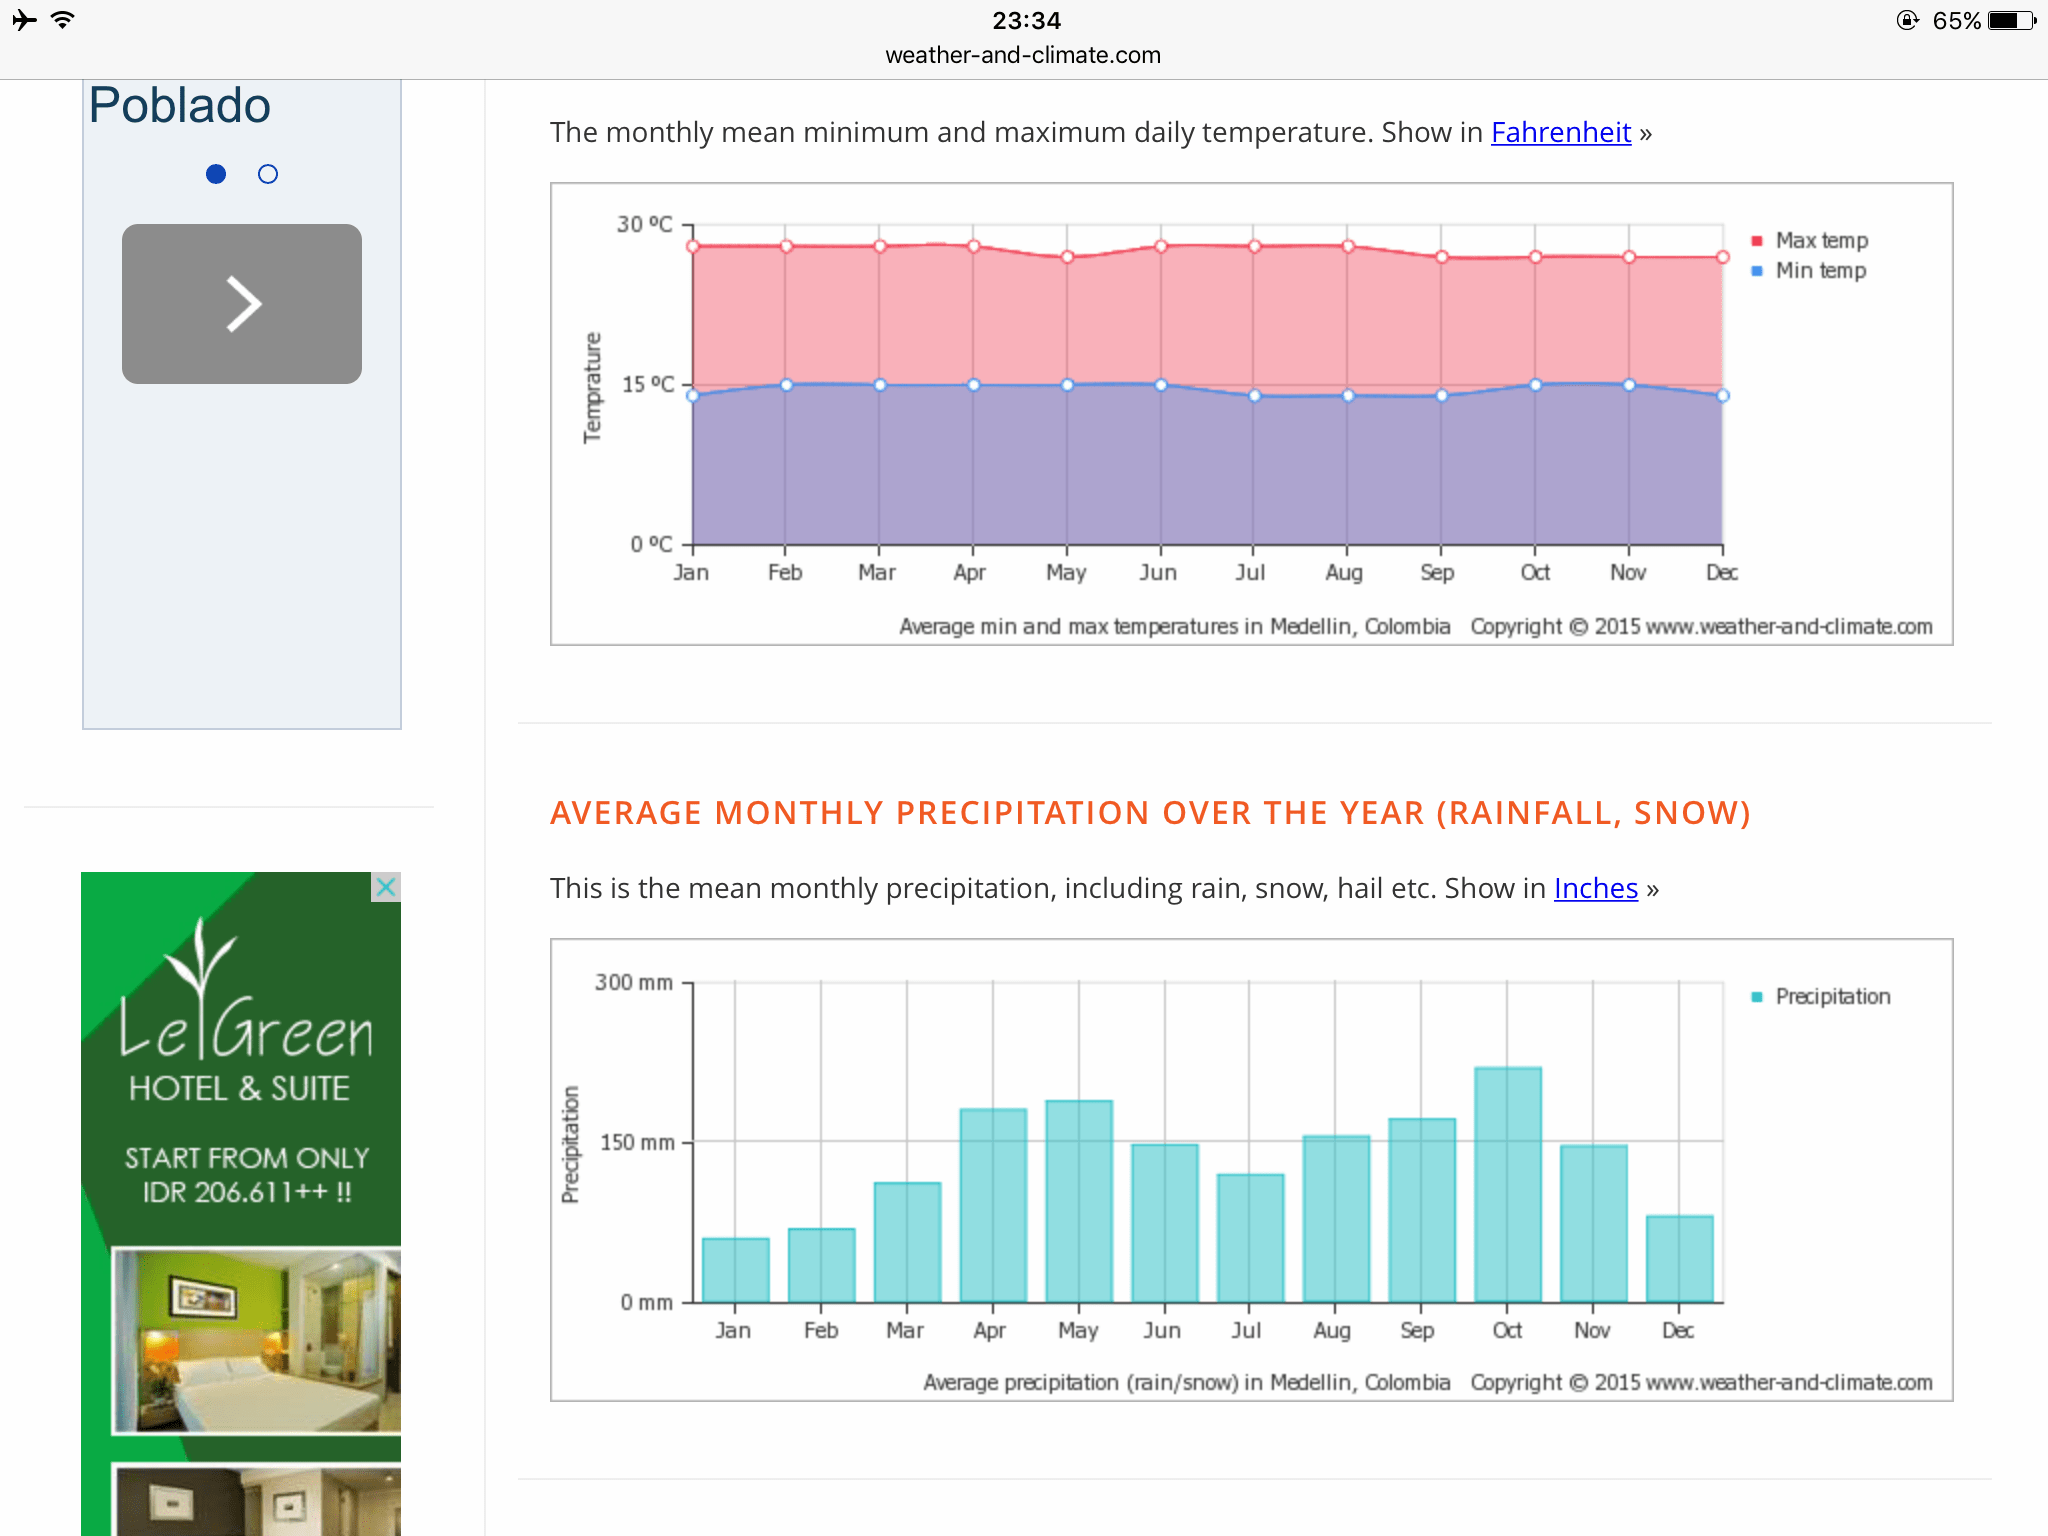Open the Le Green hotel bedroom photo
Screen dimensions: 2048x1536
(x=256, y=1340)
